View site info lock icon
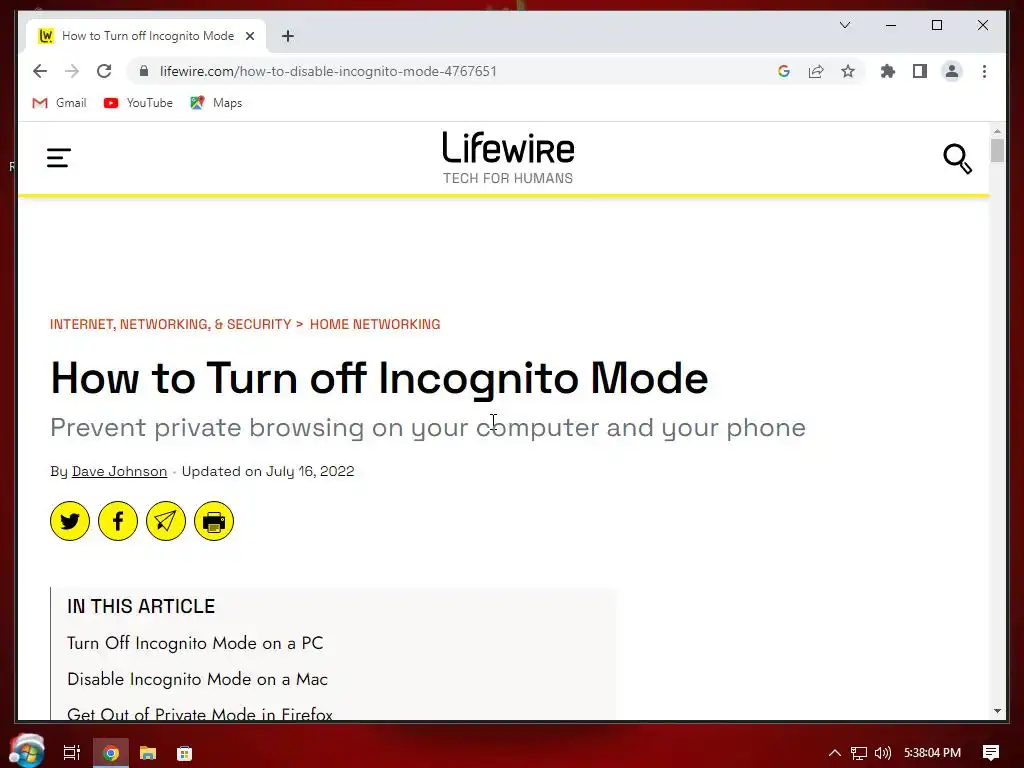Screen dimensions: 1024x768 pyautogui.click(x=144, y=71)
